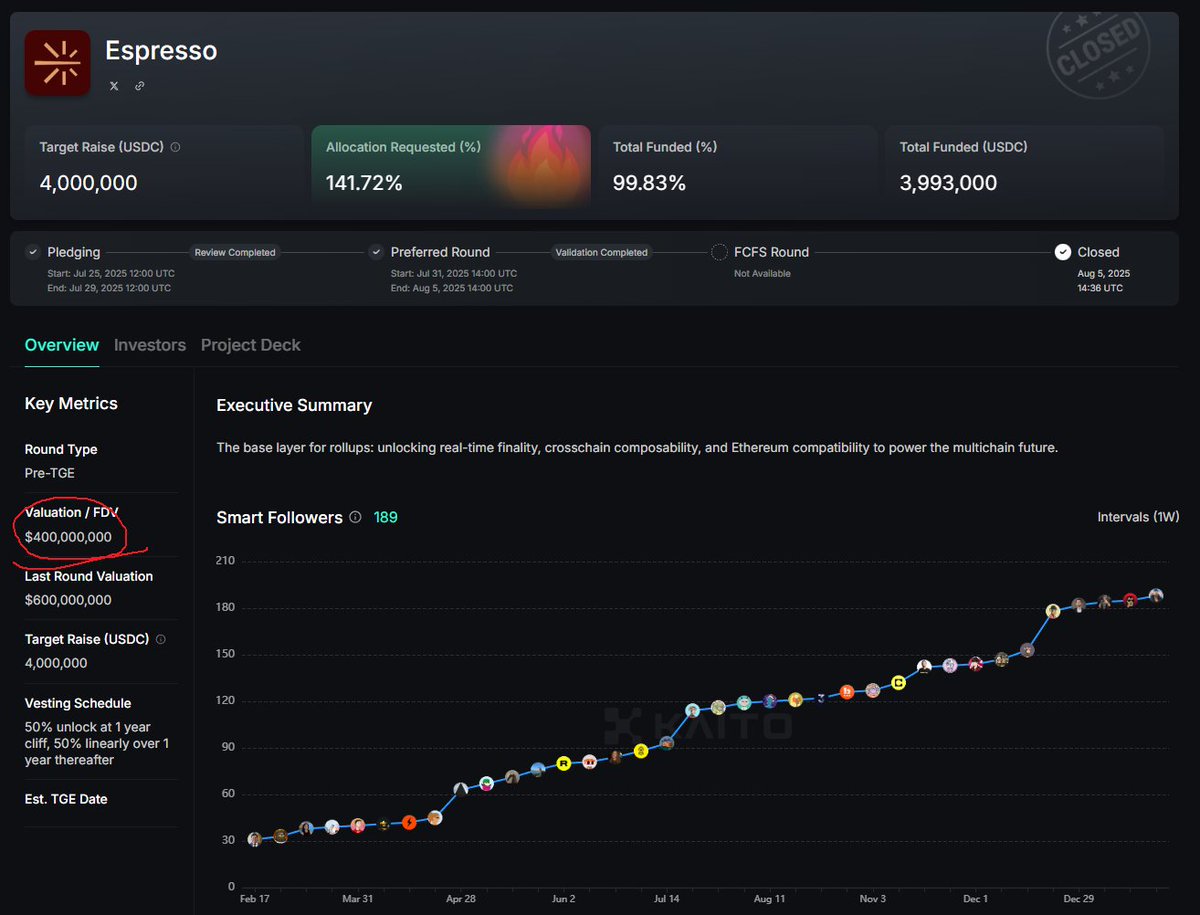Click the Key Metrics heading
1200x915 pixels.
71,403
